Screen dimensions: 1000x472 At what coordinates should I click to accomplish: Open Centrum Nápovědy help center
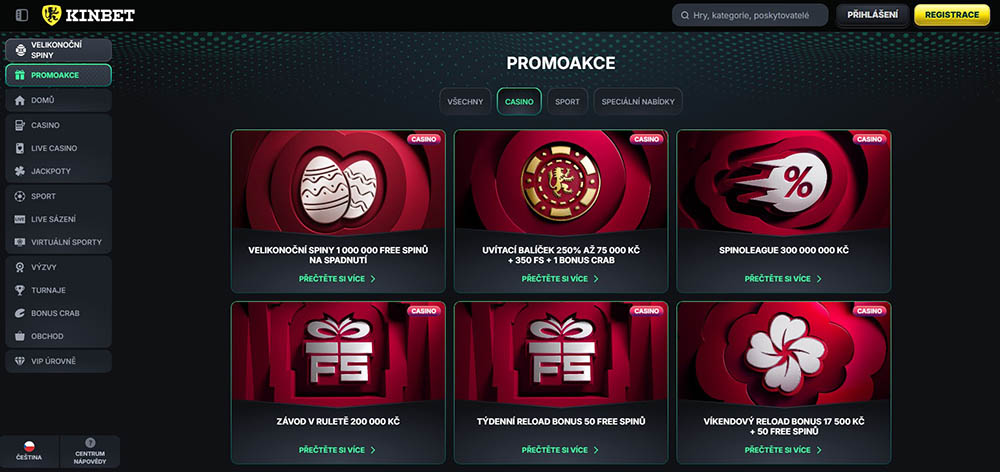[x=90, y=452]
